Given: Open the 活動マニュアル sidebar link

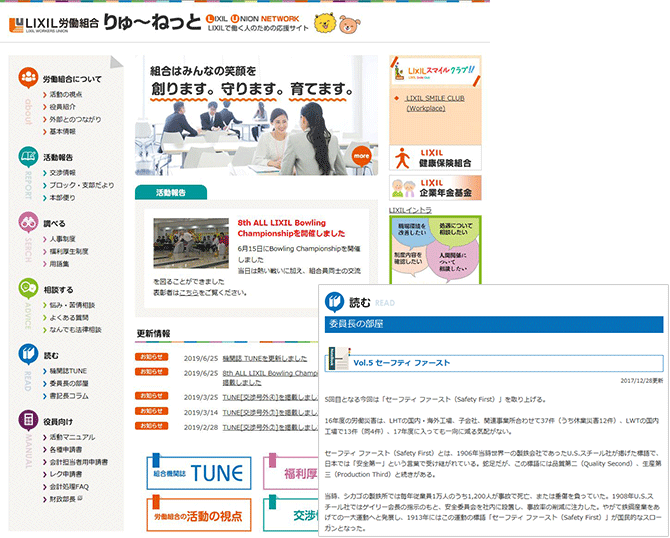Looking at the screenshot, I should pos(72,437).
